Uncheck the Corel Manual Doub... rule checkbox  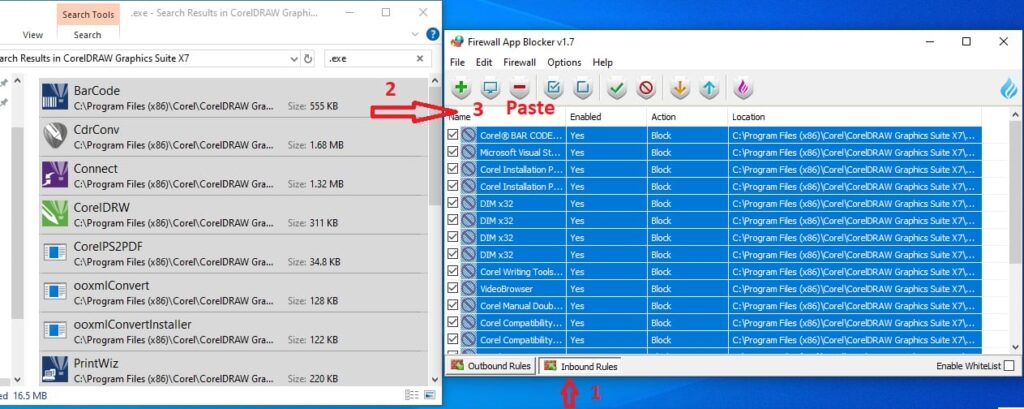453,305
